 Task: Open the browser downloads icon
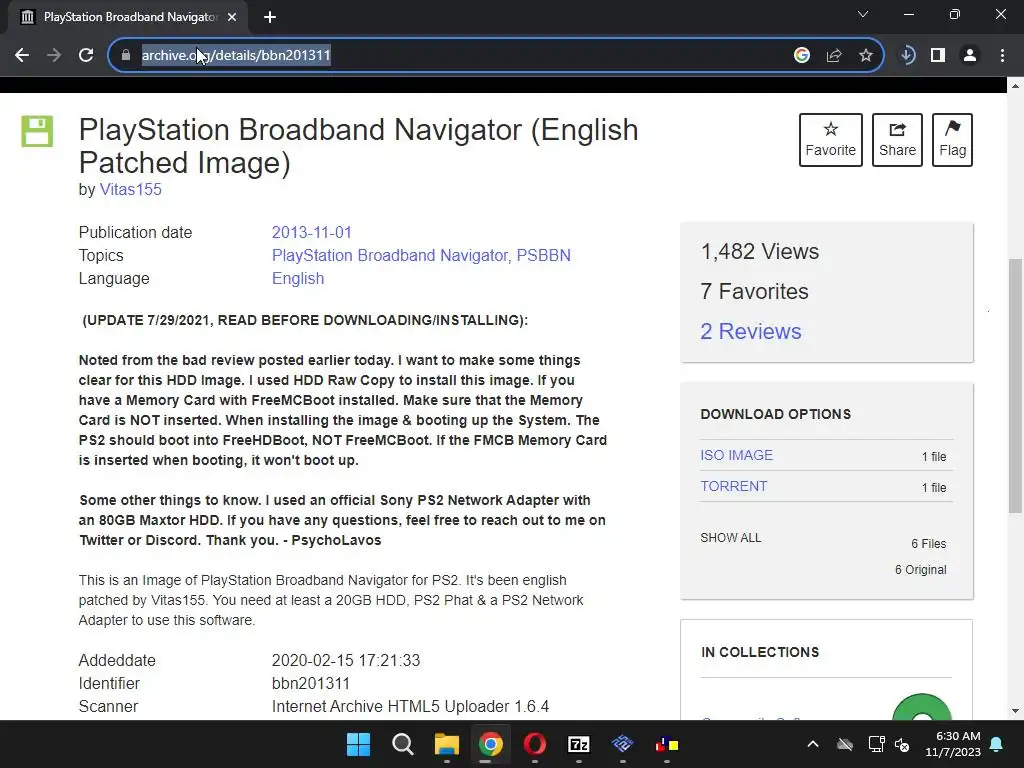coord(907,56)
